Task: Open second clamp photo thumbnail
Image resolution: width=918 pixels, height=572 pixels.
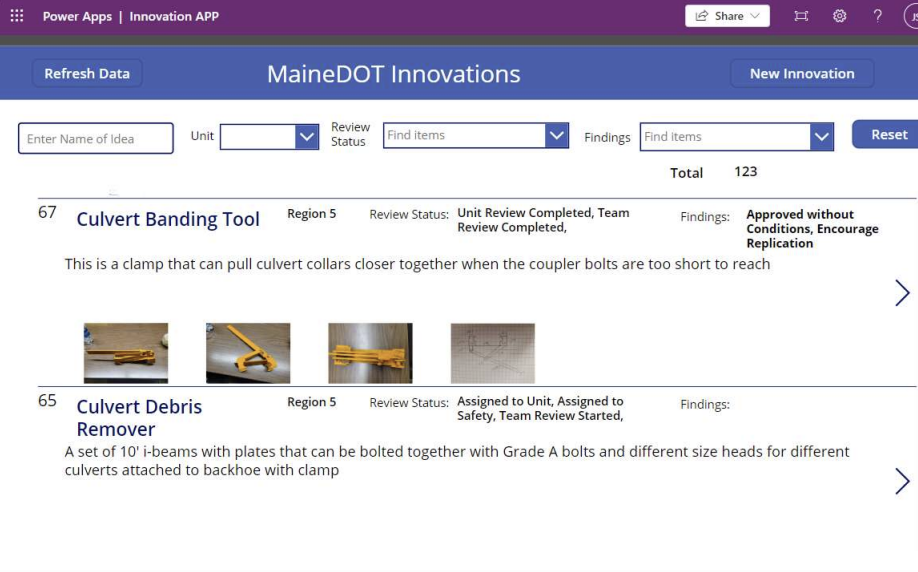Action: click(x=248, y=353)
